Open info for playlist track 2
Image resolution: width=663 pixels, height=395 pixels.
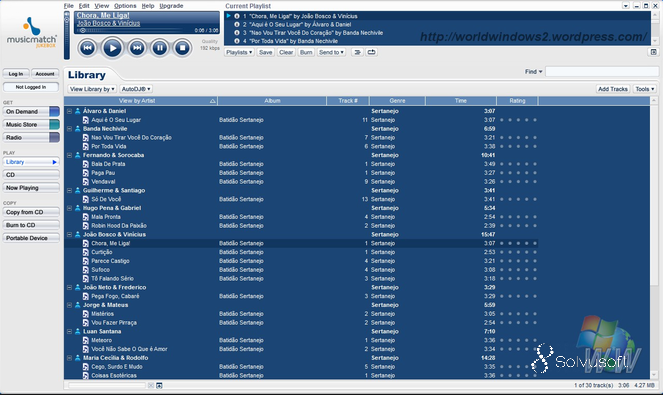click(x=237, y=25)
